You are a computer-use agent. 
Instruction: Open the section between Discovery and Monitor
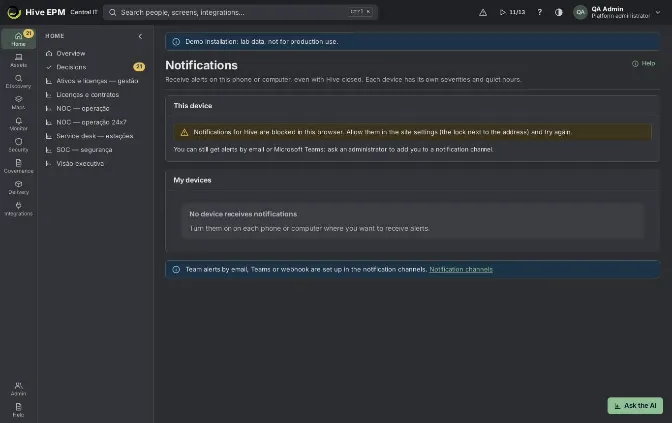18,103
